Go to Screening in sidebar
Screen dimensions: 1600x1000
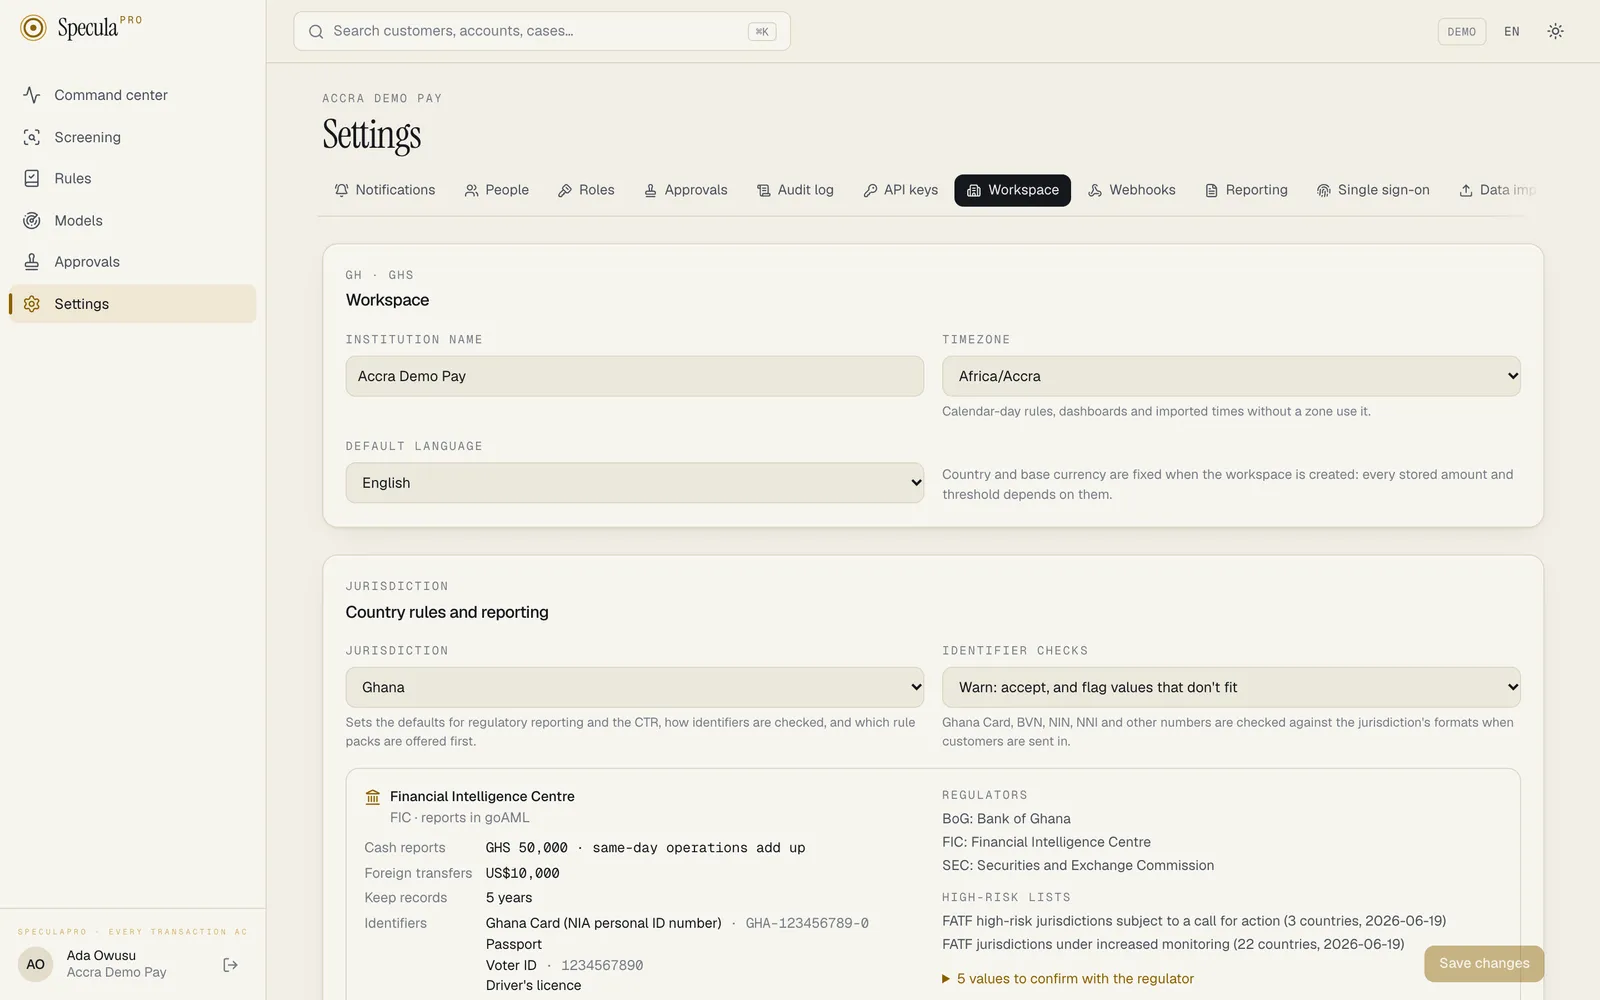pyautogui.click(x=132, y=137)
